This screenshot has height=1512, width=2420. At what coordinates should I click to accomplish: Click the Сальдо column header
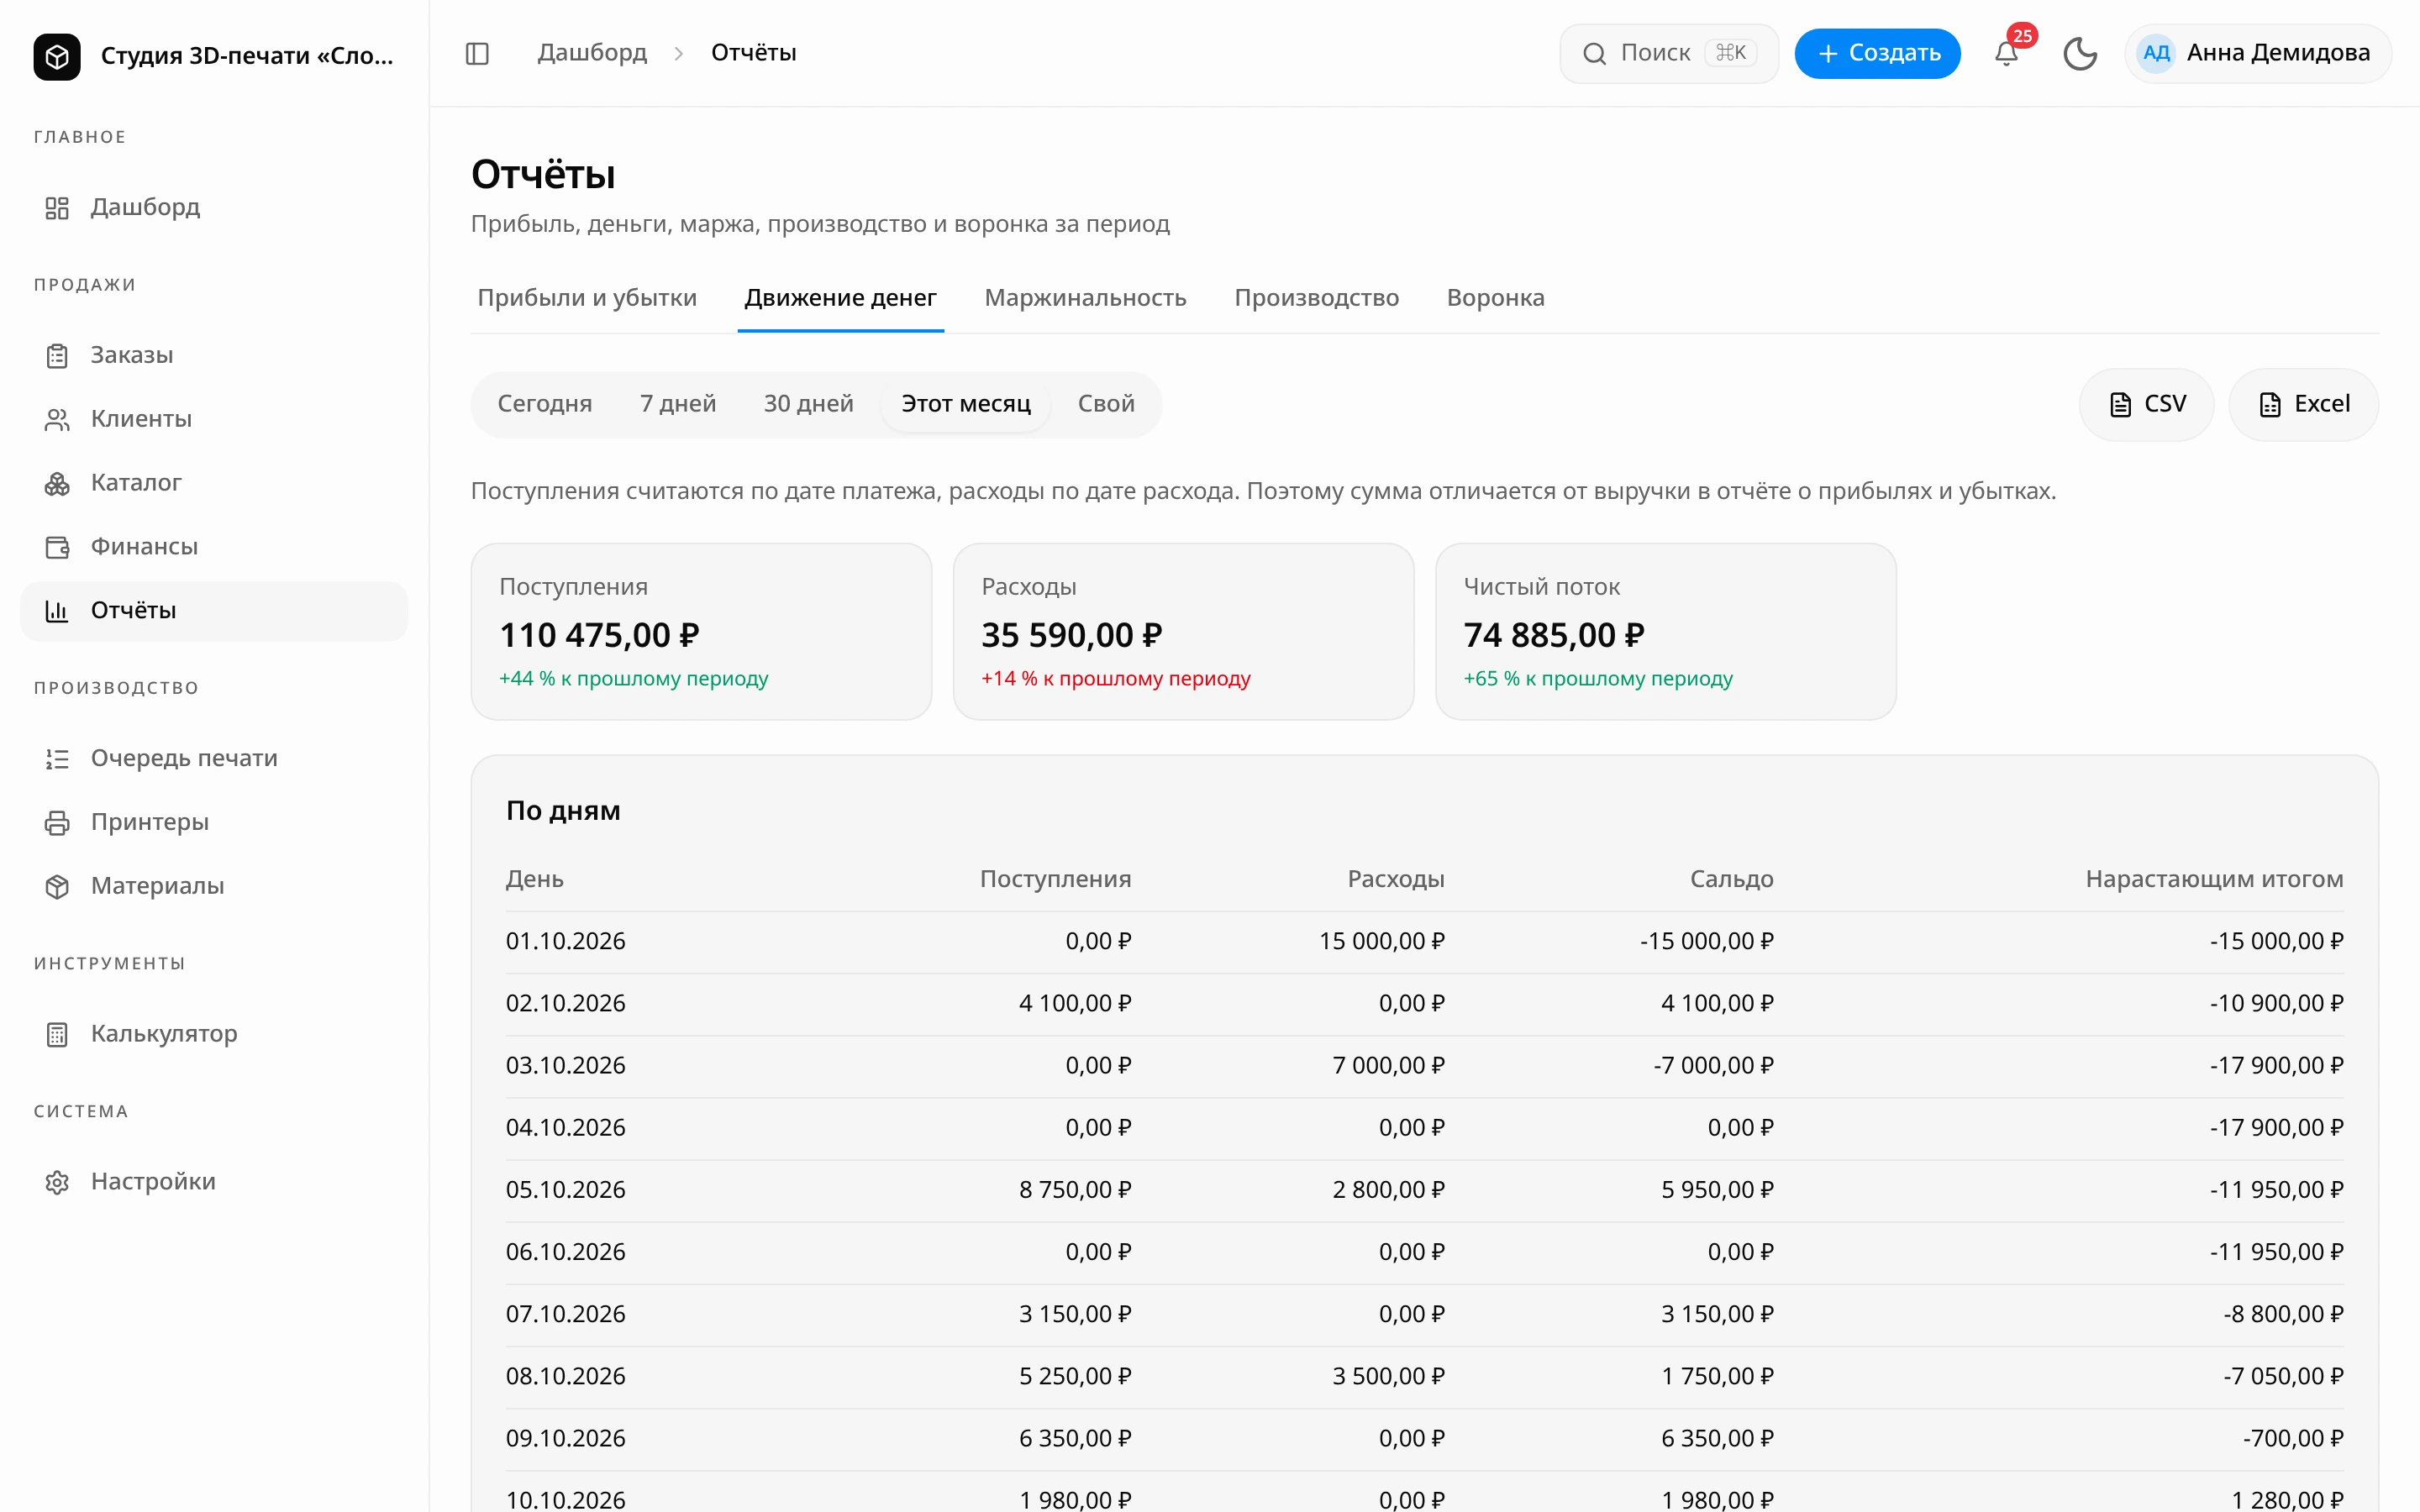(x=1731, y=879)
